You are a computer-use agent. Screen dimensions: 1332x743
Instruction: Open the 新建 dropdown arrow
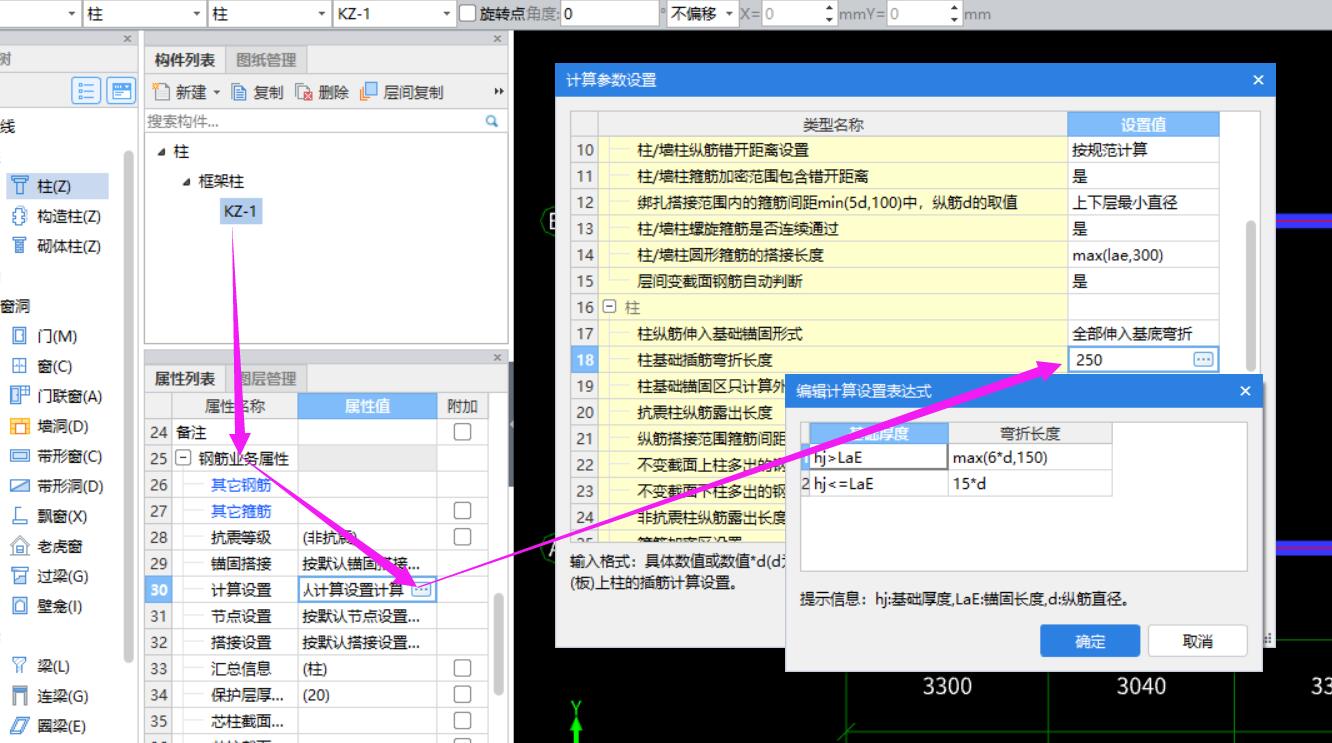(x=215, y=92)
